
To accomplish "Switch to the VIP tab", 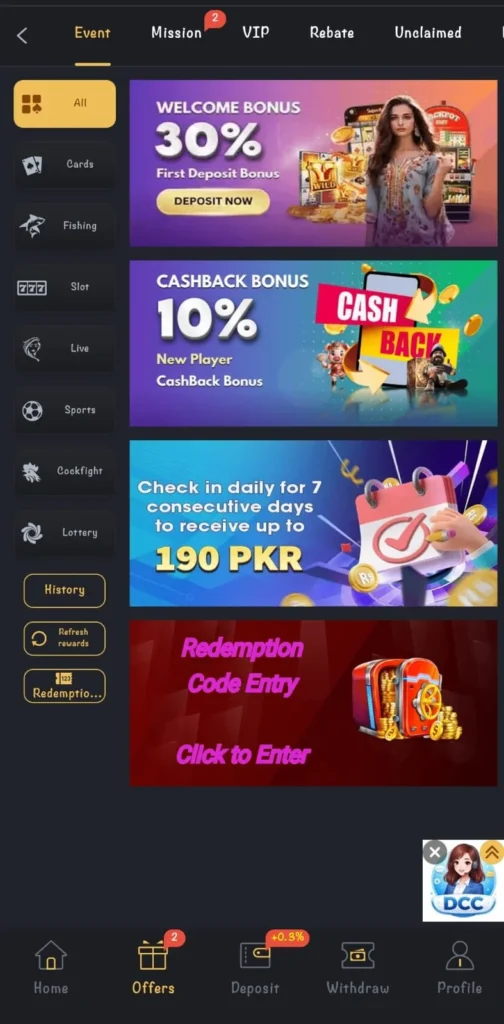I will coord(255,33).
